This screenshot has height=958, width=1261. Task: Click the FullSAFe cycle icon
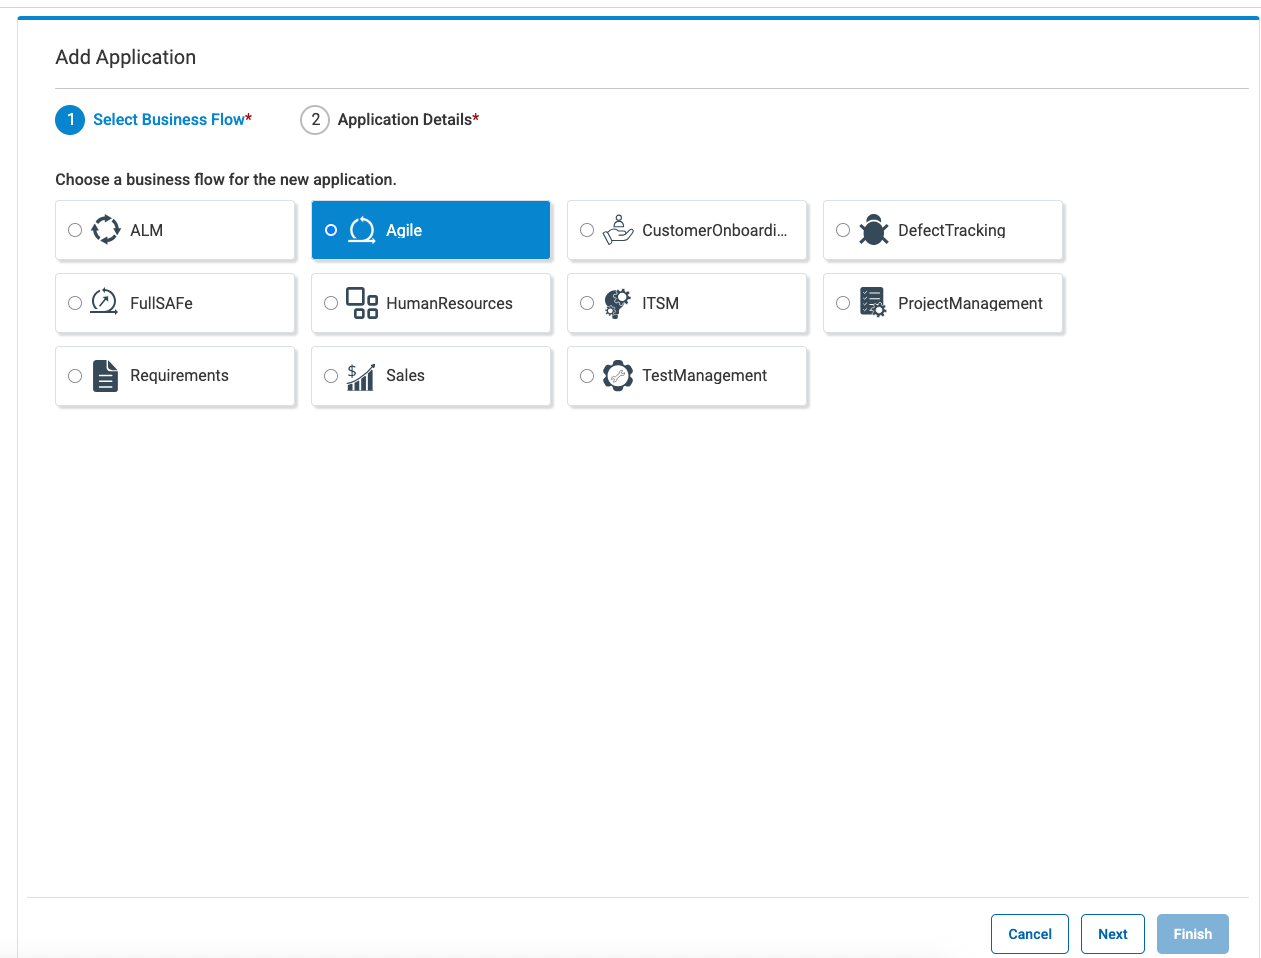105,302
